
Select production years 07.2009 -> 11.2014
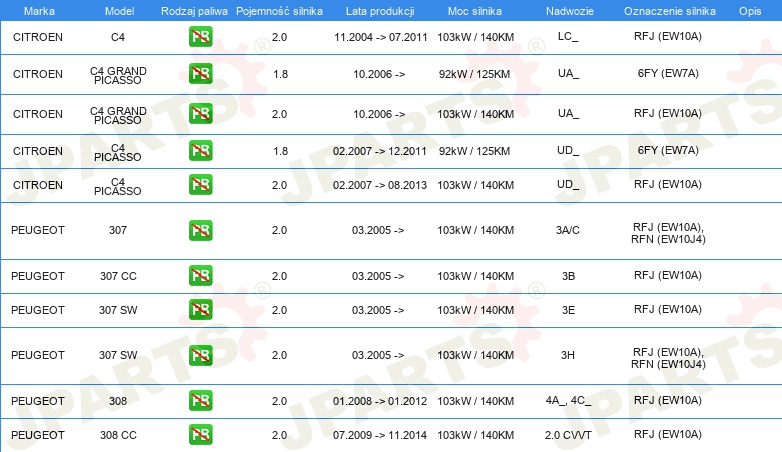click(380, 435)
